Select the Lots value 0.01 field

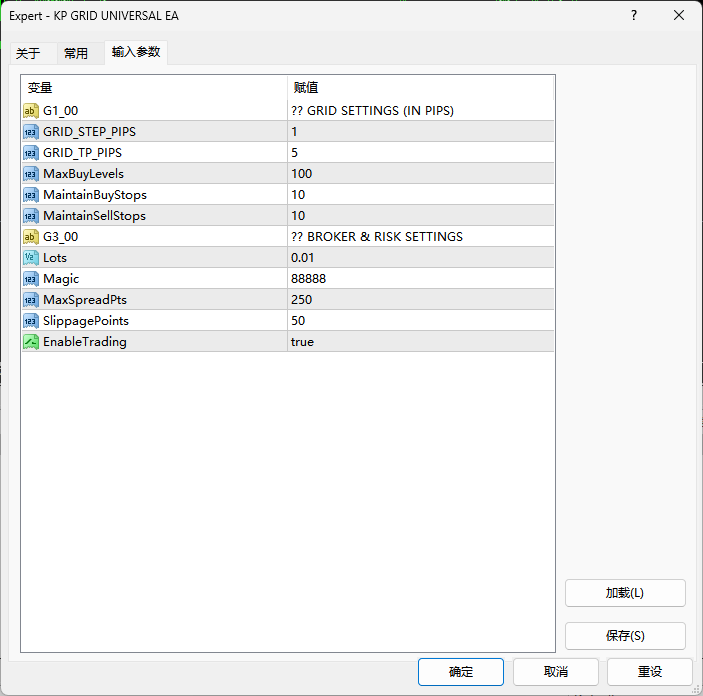(420, 258)
